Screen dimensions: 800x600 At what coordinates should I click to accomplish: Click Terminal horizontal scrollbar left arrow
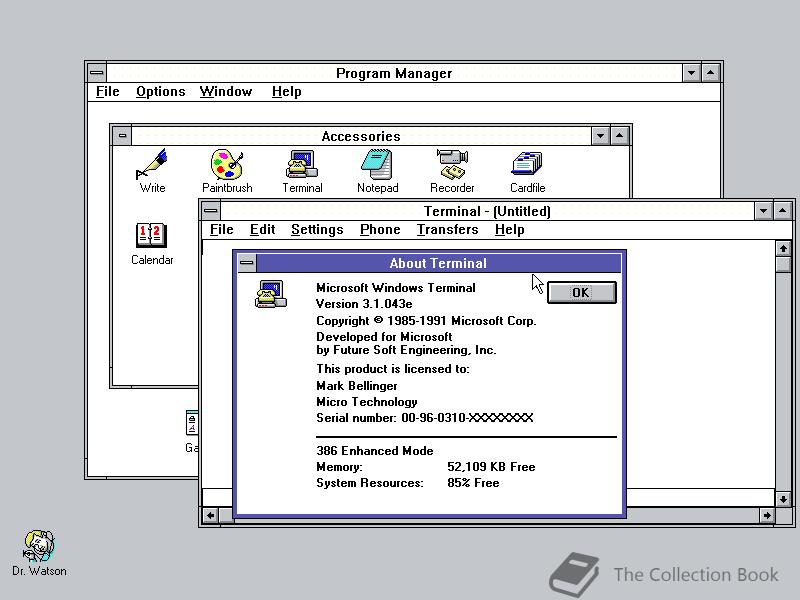210,515
